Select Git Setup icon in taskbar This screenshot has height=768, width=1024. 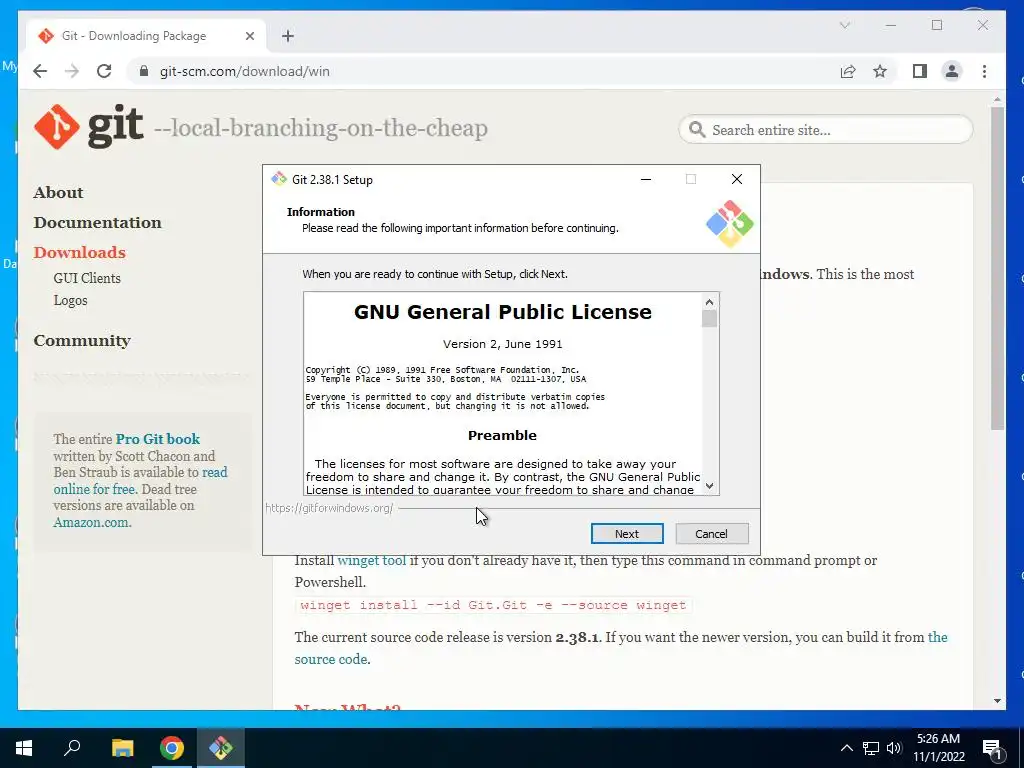221,748
